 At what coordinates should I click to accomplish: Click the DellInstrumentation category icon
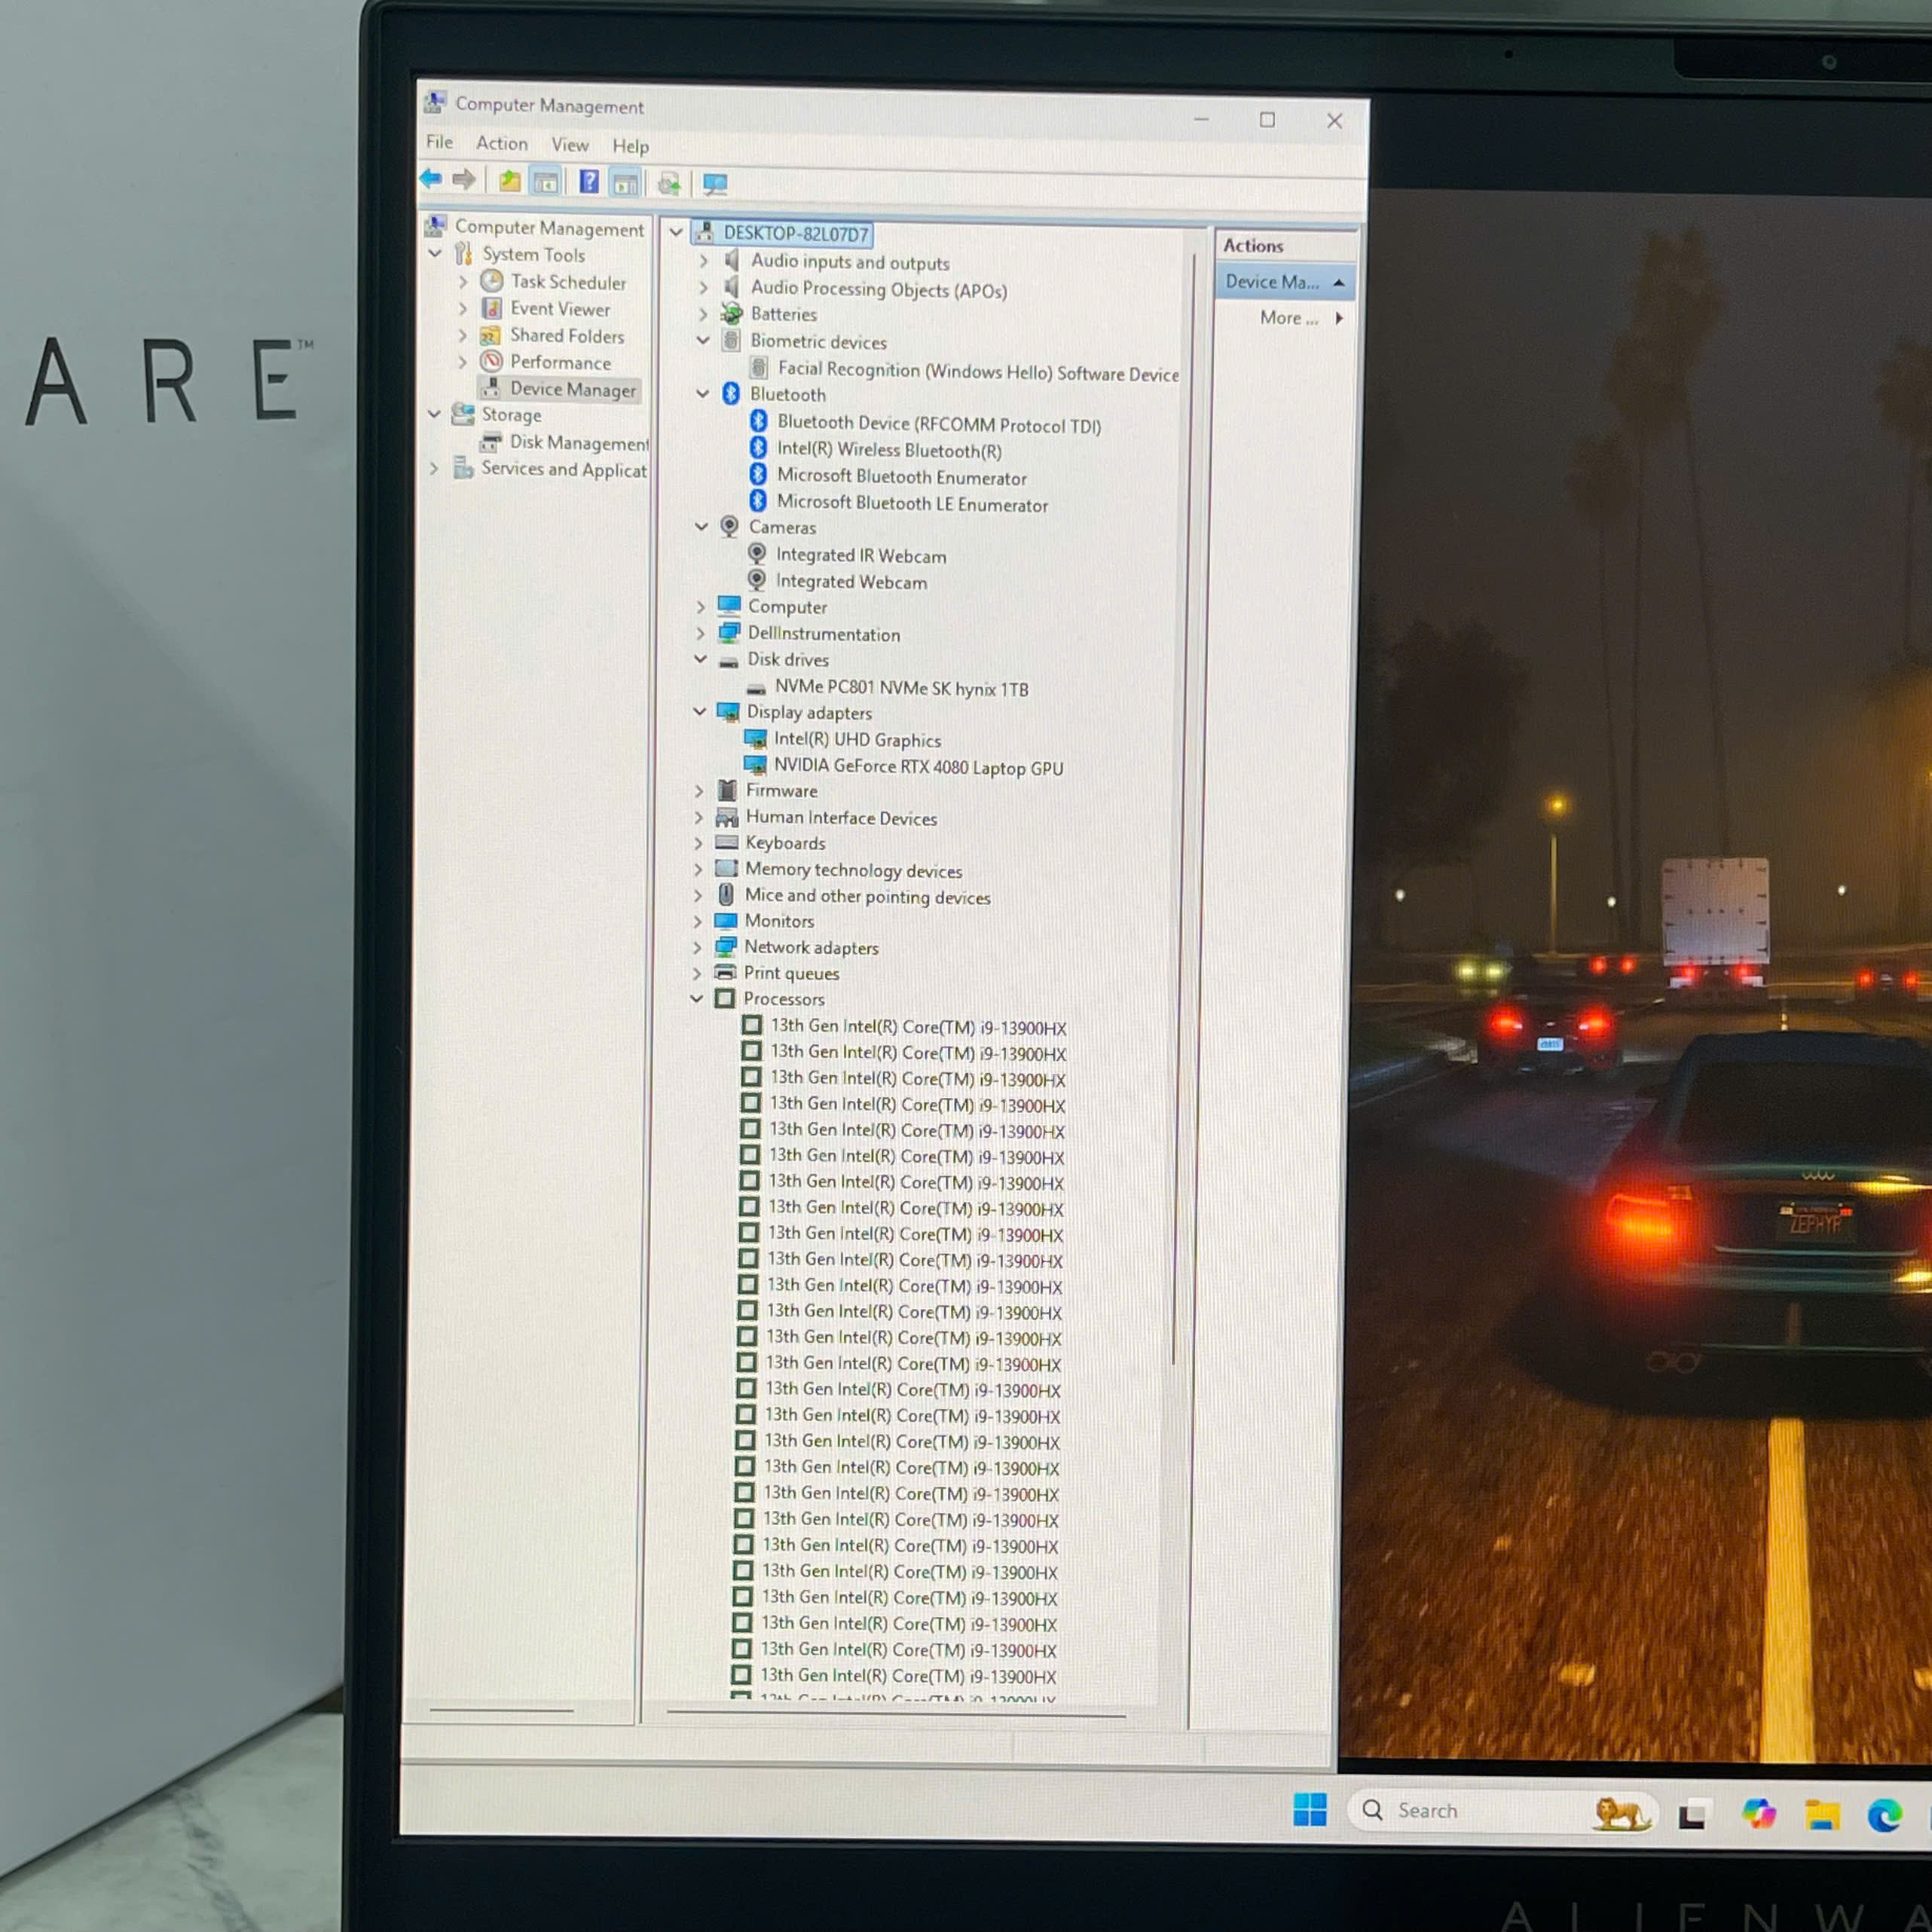click(729, 633)
